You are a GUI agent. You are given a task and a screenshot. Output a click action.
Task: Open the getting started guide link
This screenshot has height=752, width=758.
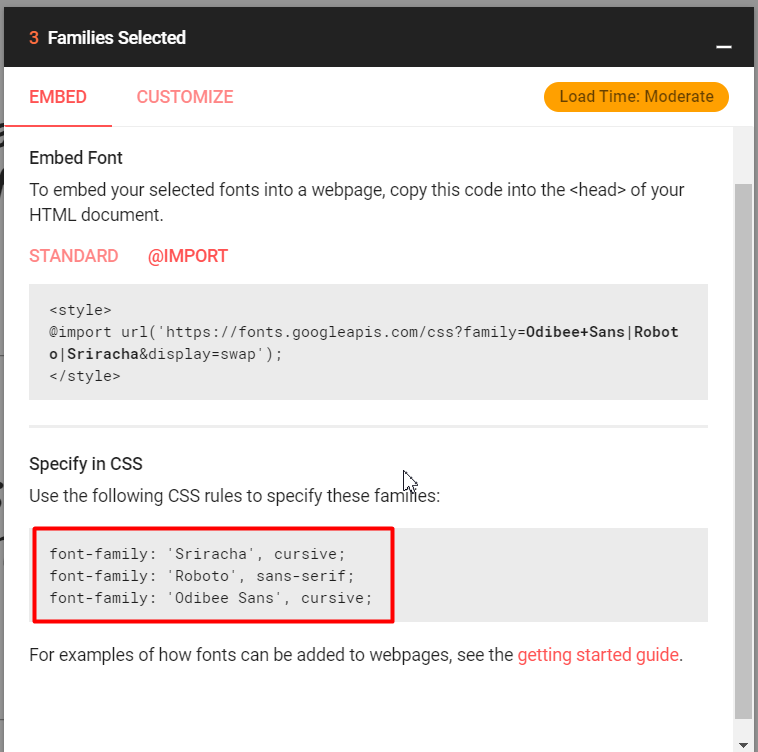598,656
